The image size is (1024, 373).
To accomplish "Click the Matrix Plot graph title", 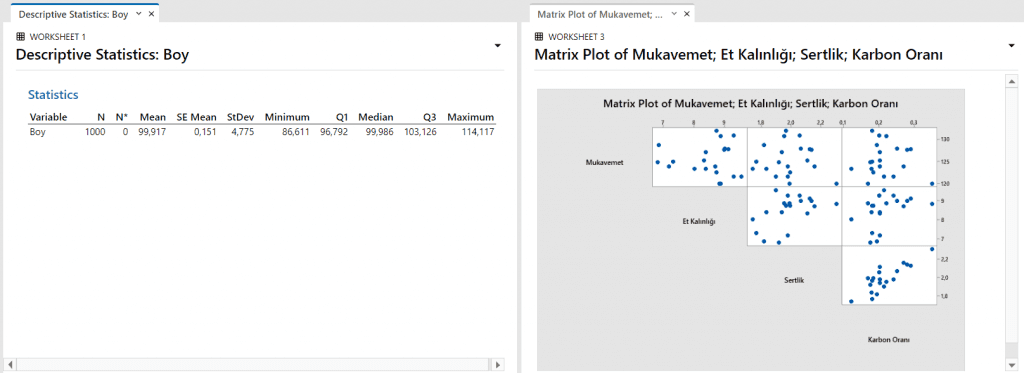I will [x=750, y=103].
